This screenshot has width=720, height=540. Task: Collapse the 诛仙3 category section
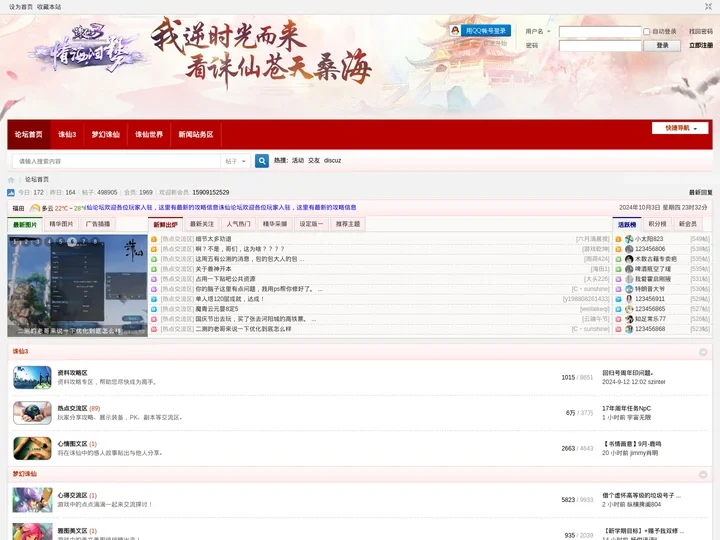(703, 352)
